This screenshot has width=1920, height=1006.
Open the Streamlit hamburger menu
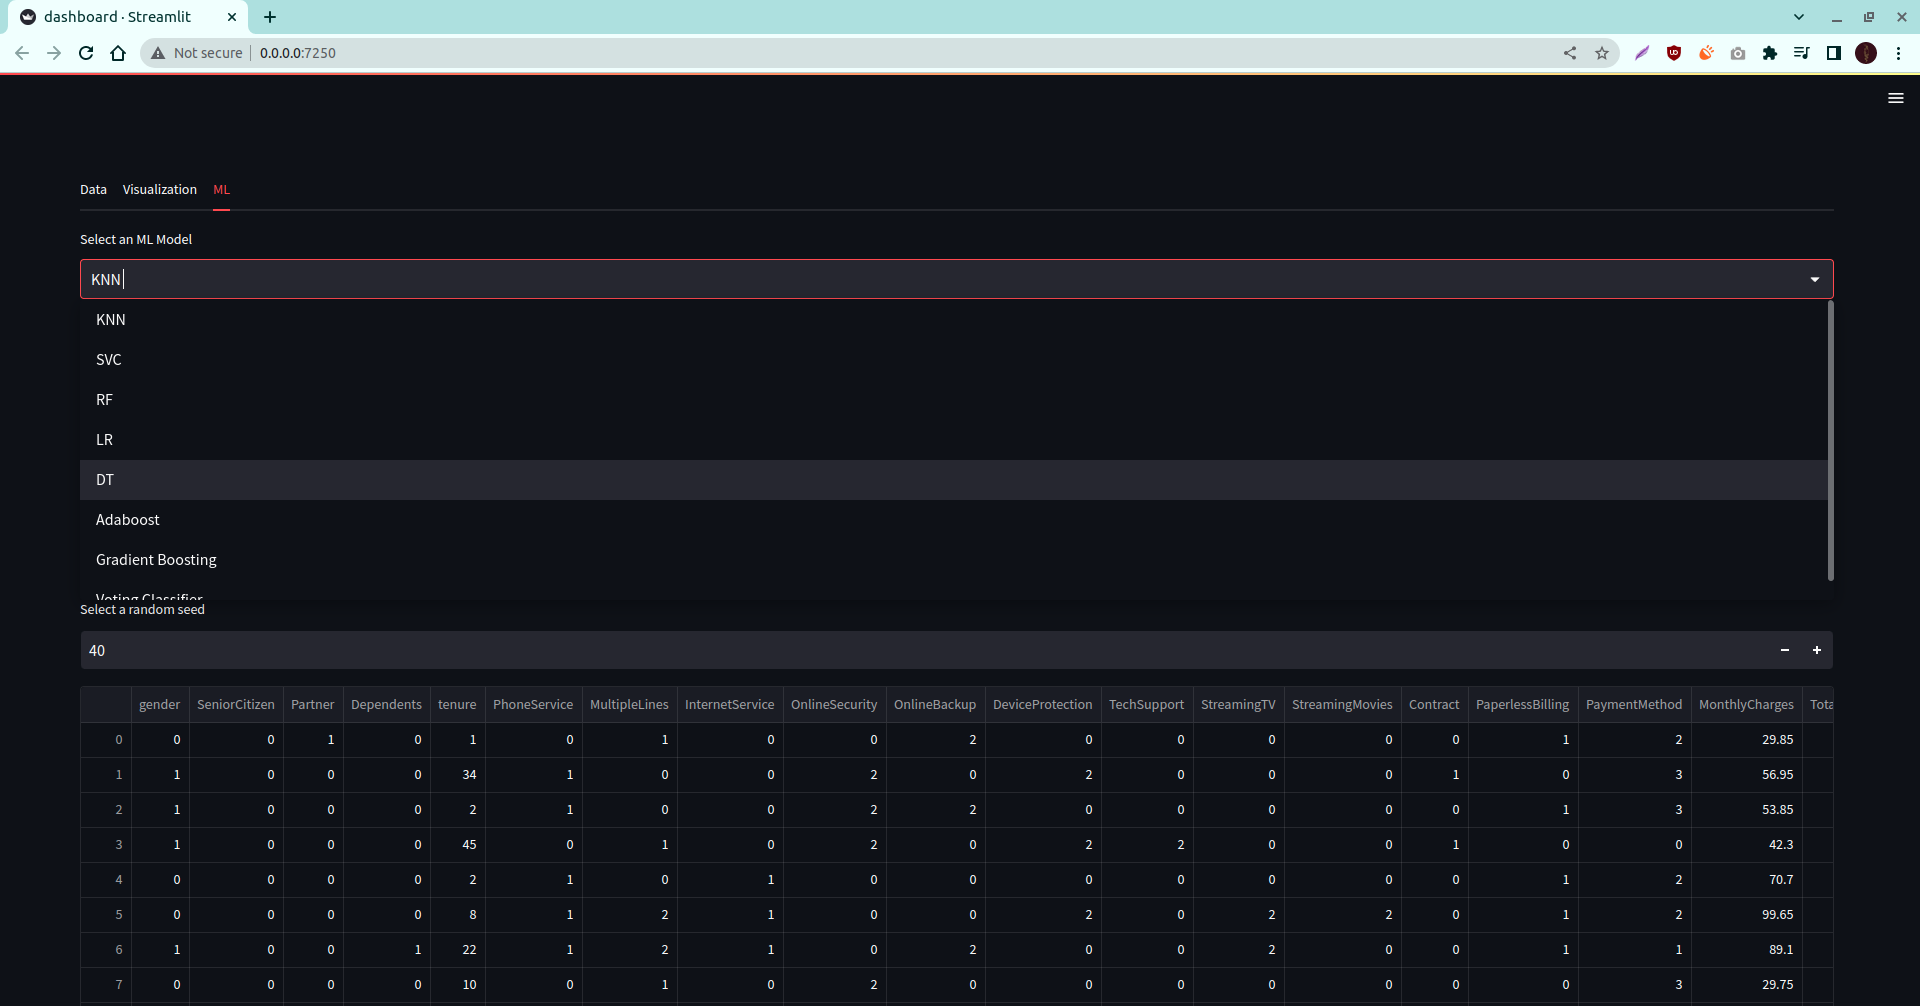pyautogui.click(x=1896, y=97)
